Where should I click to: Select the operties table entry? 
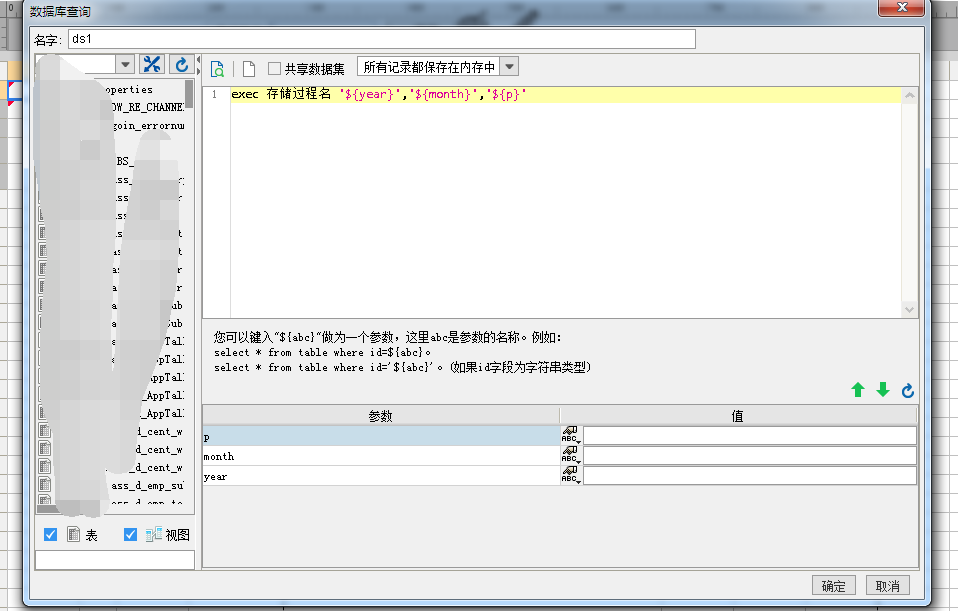click(128, 90)
